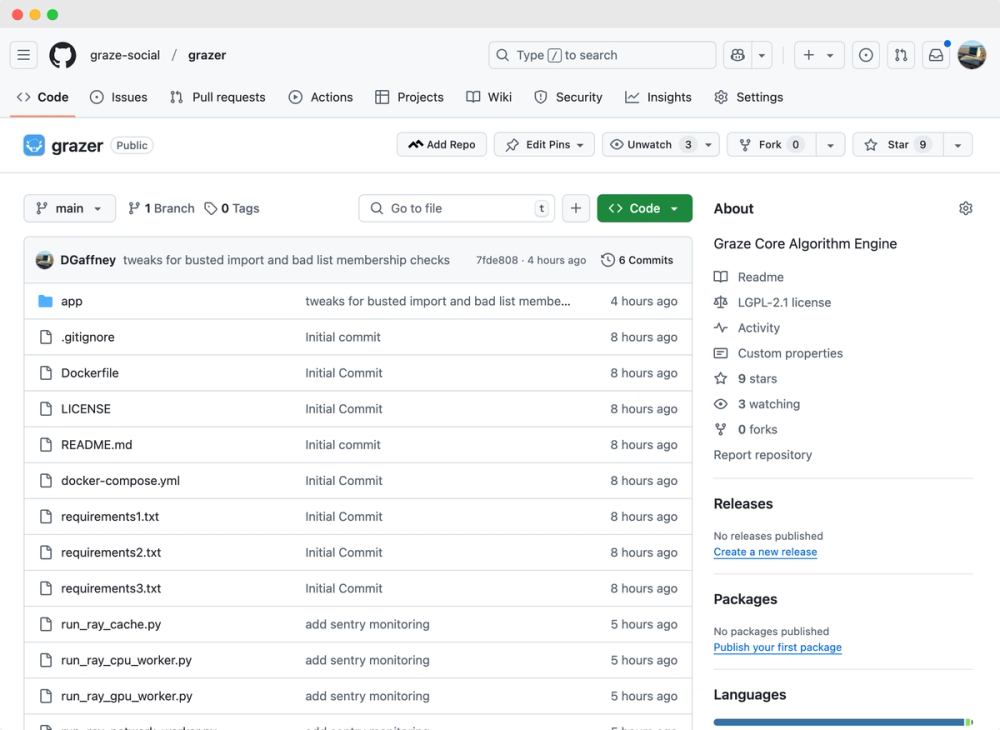Click the Python segment of languages bar

click(x=839, y=722)
